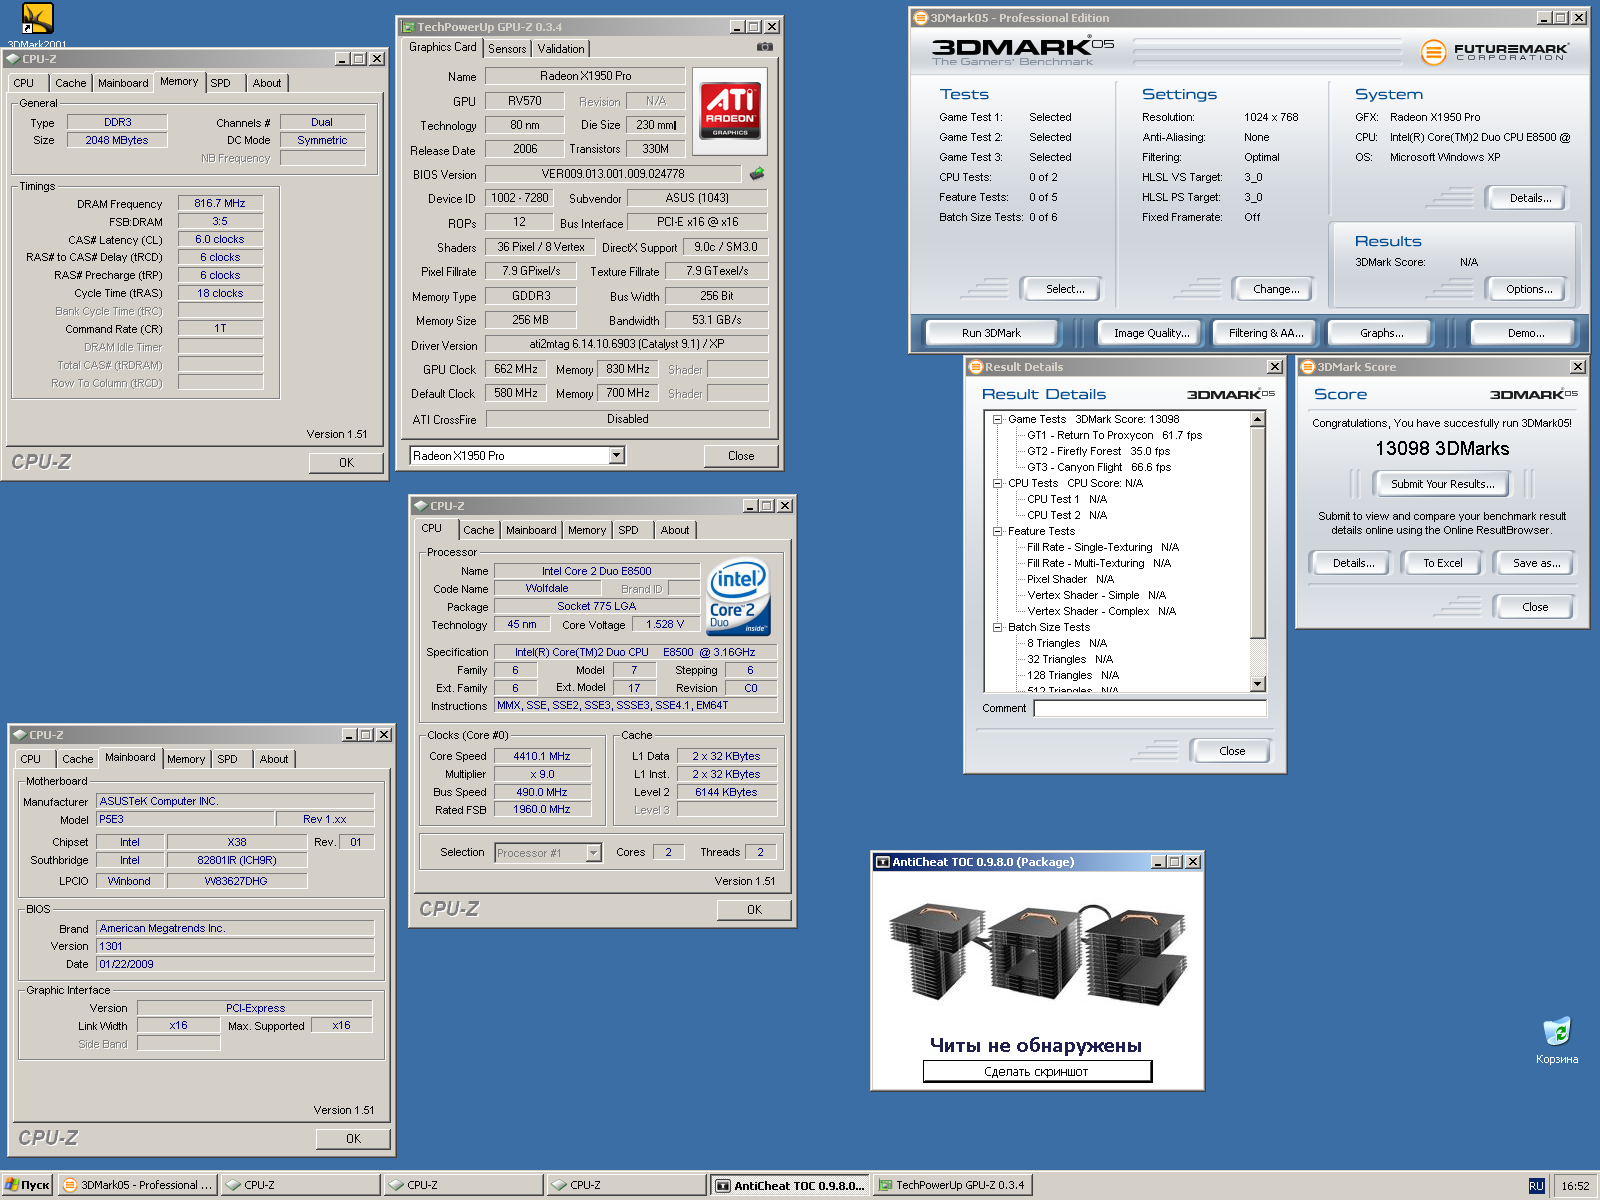1600x1200 pixels.
Task: Click Close button in the GPU-Z window
Action: [741, 456]
